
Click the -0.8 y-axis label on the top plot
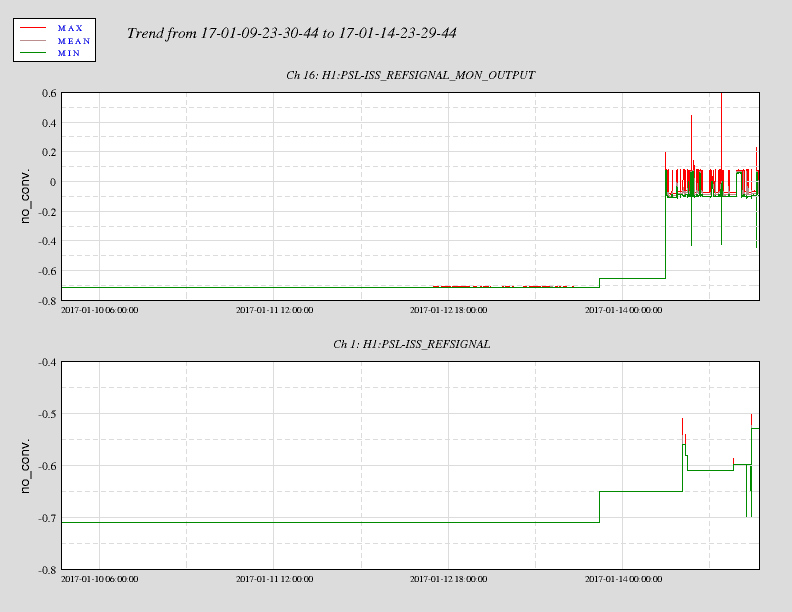47,301
